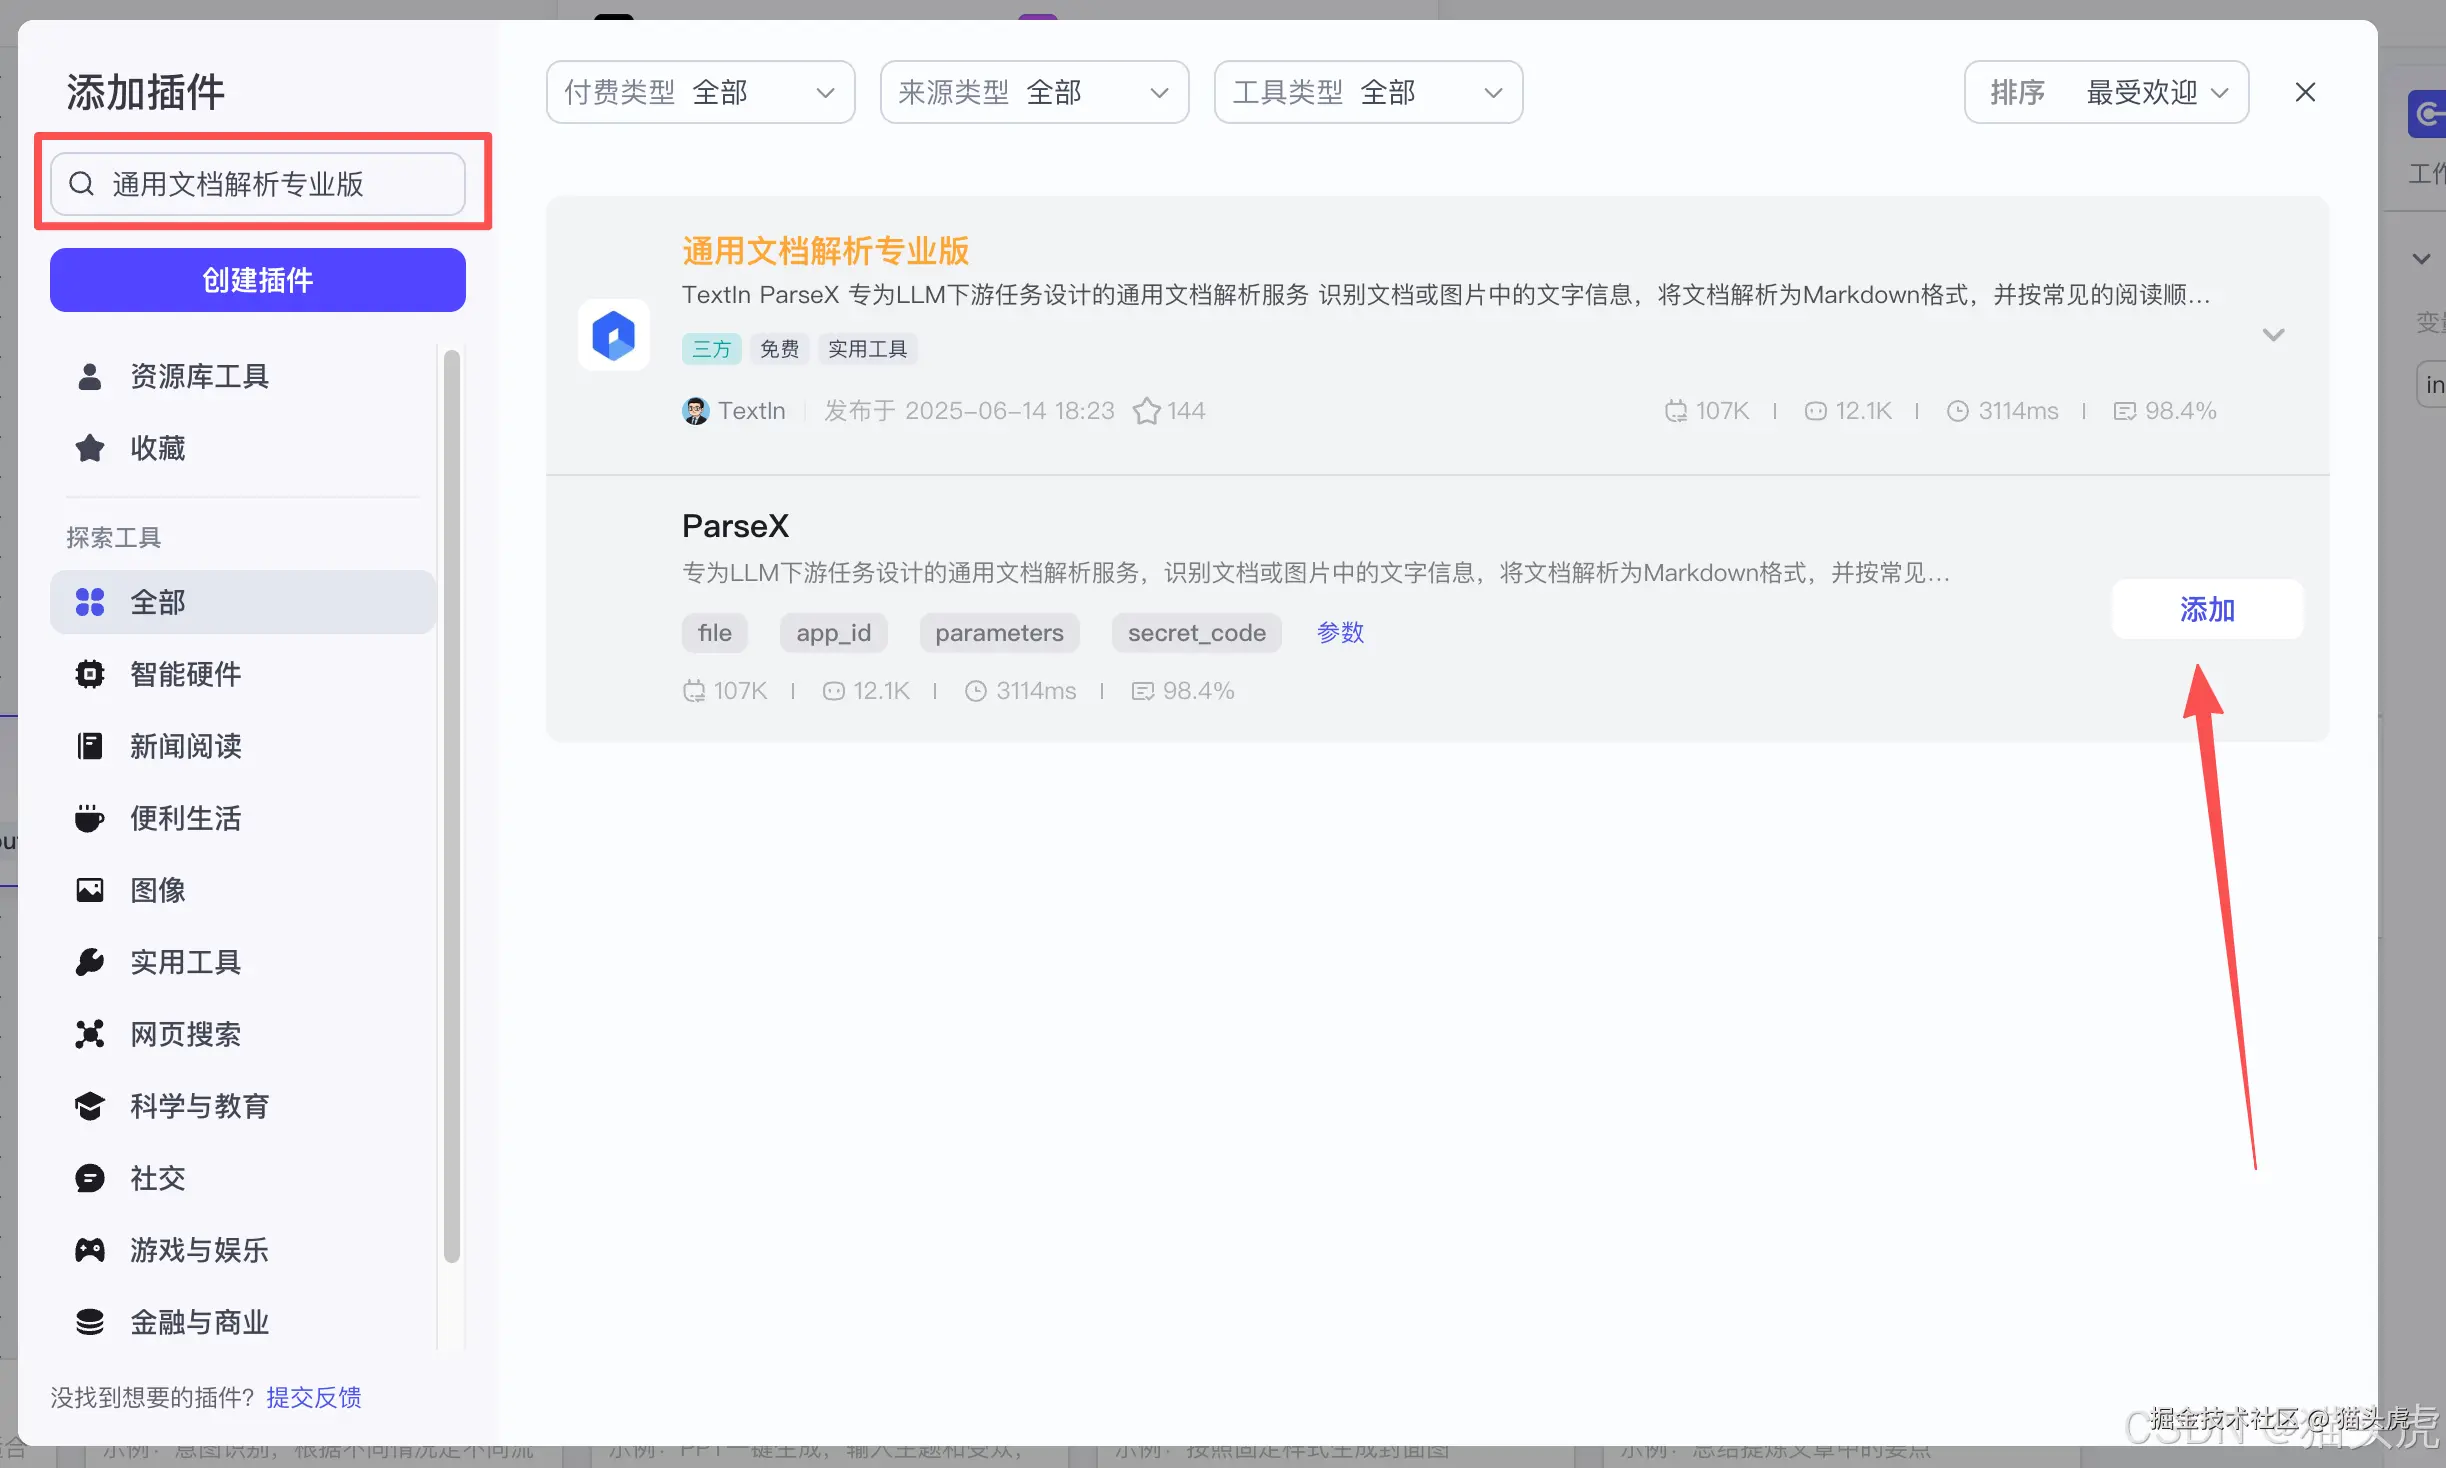Select the 收藏 (favorites) star icon
Image resolution: width=2446 pixels, height=1468 pixels.
point(90,448)
